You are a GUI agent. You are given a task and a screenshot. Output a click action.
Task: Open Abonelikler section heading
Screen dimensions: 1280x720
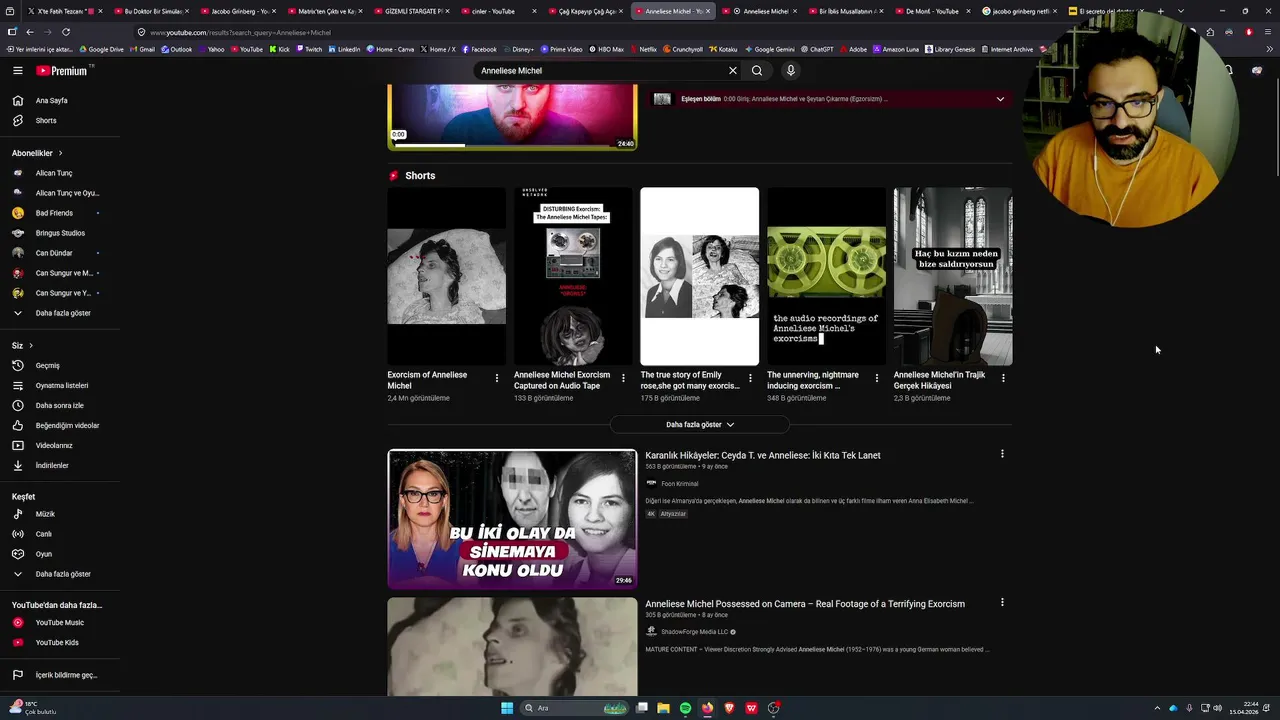37,153
